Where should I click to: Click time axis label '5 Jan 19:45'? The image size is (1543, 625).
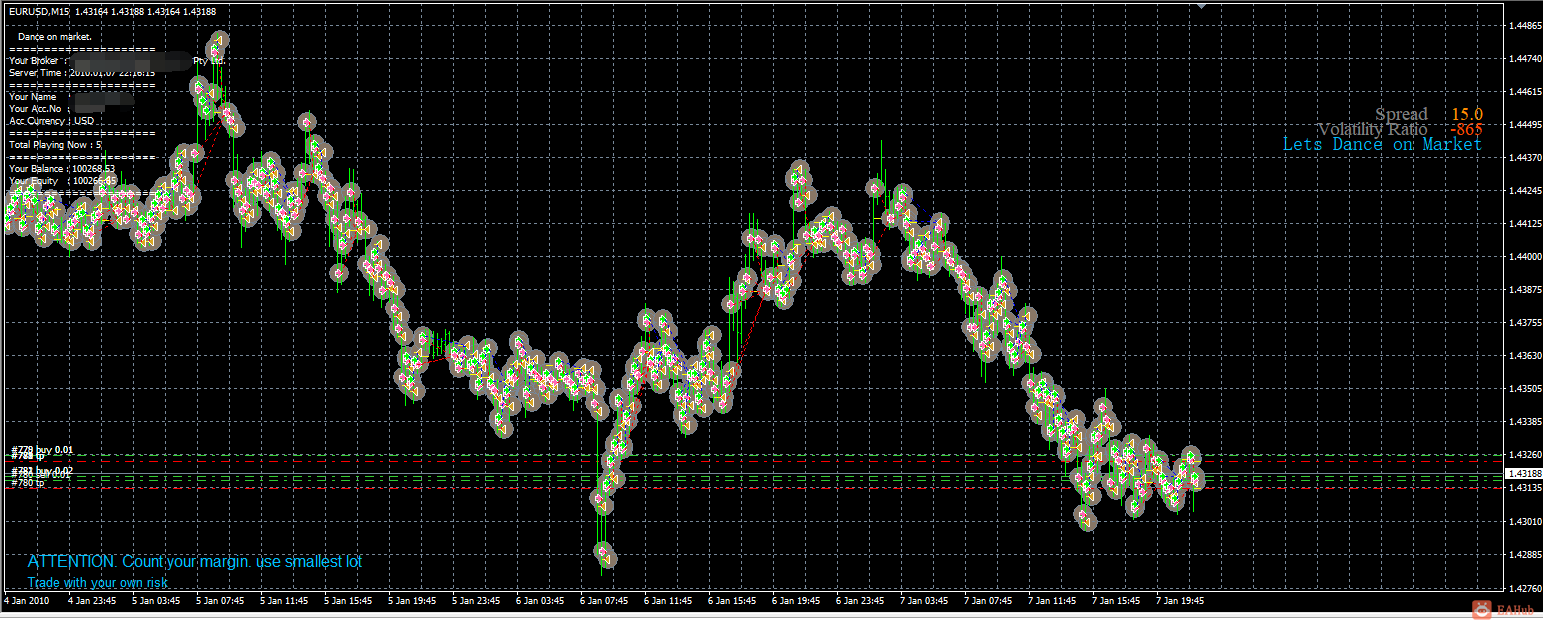pyautogui.click(x=412, y=602)
